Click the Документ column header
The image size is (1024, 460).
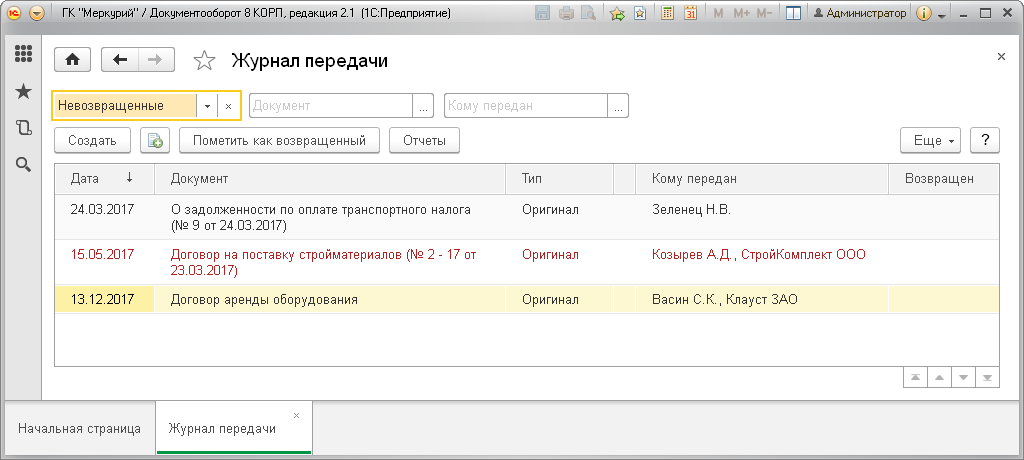330,179
